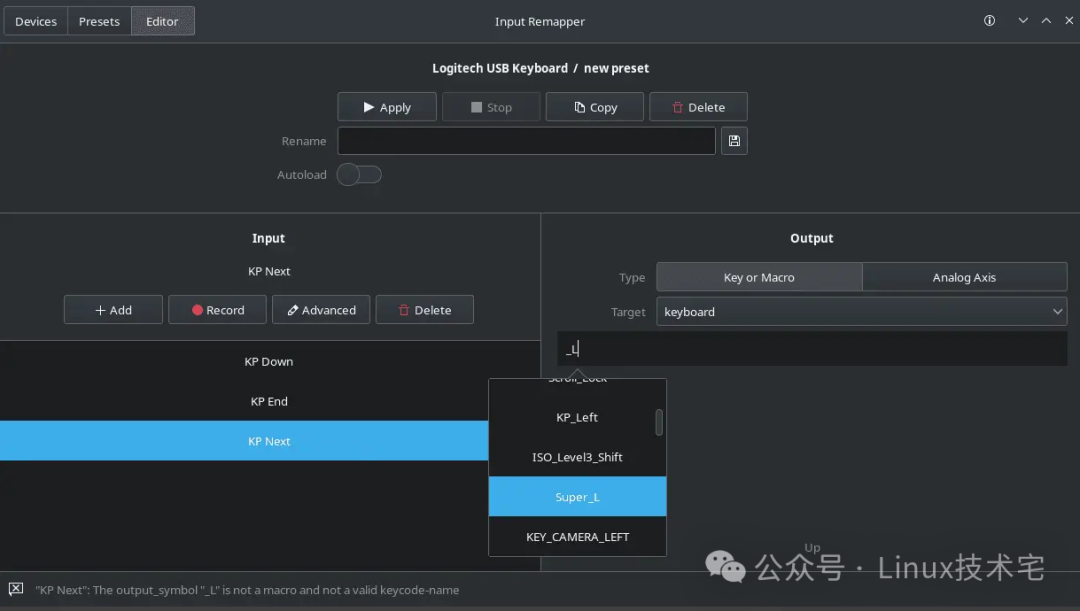Click the status bar error message
The image size is (1080, 611).
[x=247, y=590]
